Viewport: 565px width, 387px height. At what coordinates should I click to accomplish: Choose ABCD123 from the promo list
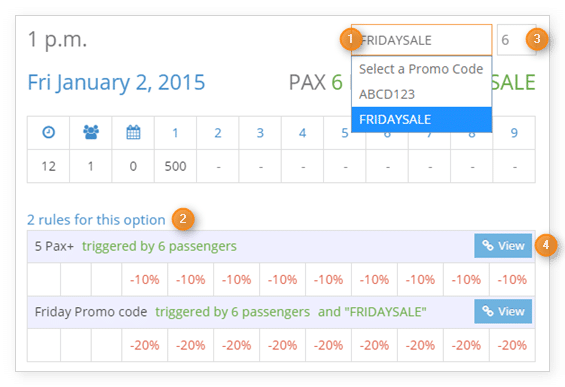pos(422,94)
